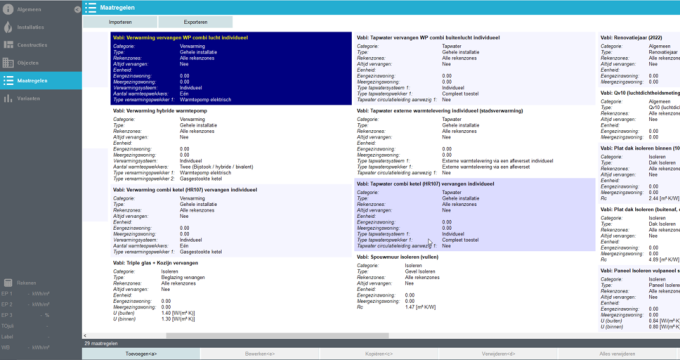The height and width of the screenshot is (360, 680).
Task: Click the Importeren button
Action: click(120, 22)
